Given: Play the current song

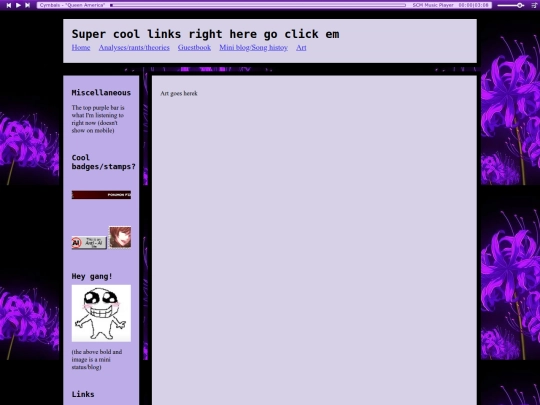Looking at the screenshot, I should pyautogui.click(x=18, y=5).
